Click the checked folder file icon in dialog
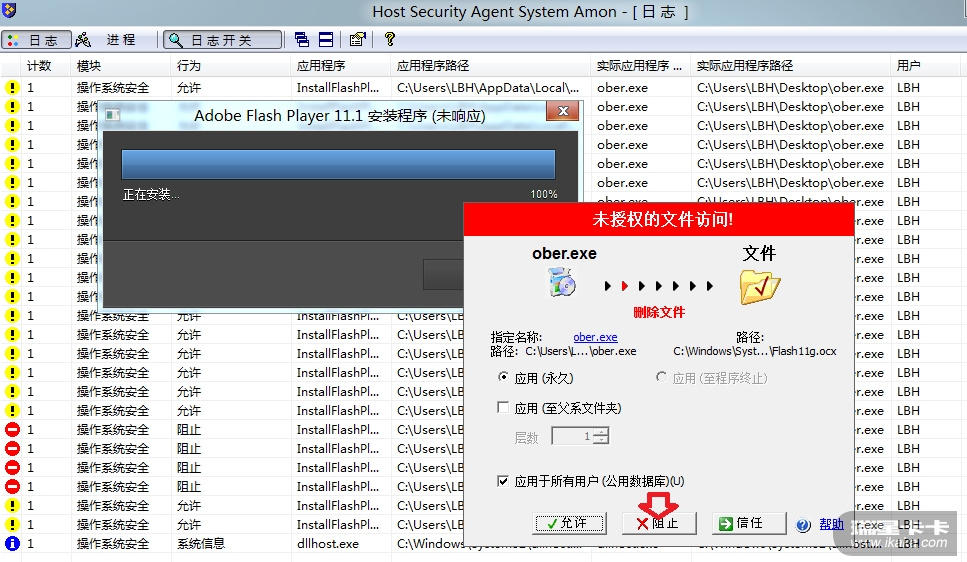This screenshot has height=562, width=967. tap(760, 288)
